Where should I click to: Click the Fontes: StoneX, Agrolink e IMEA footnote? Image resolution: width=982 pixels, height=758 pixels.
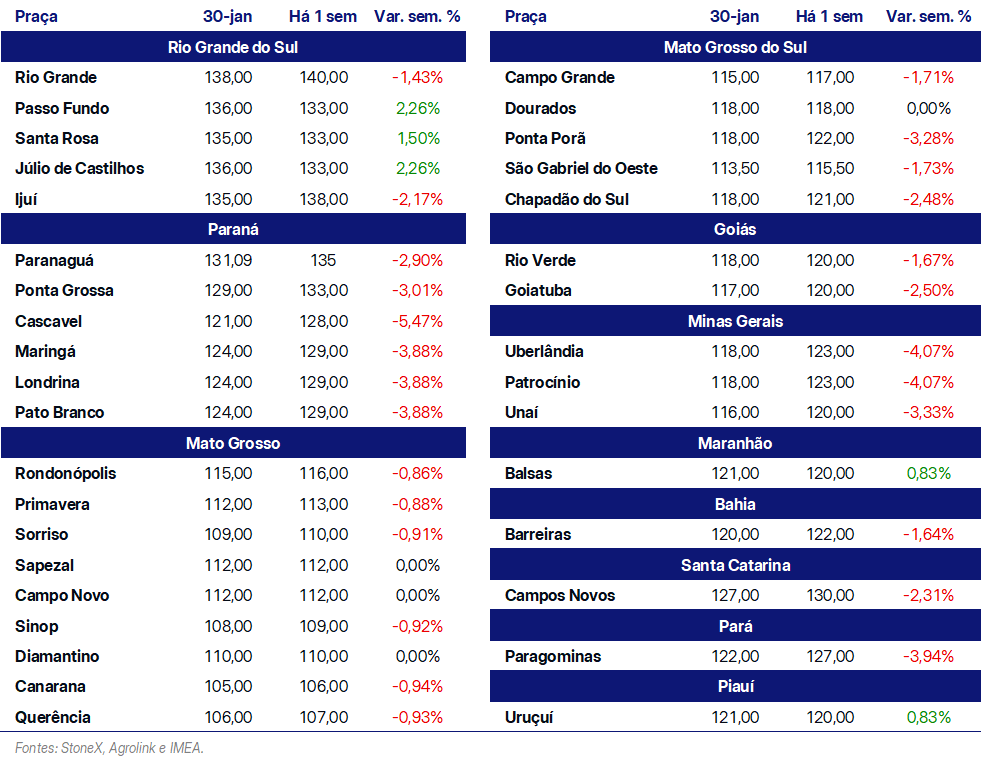tap(110, 747)
